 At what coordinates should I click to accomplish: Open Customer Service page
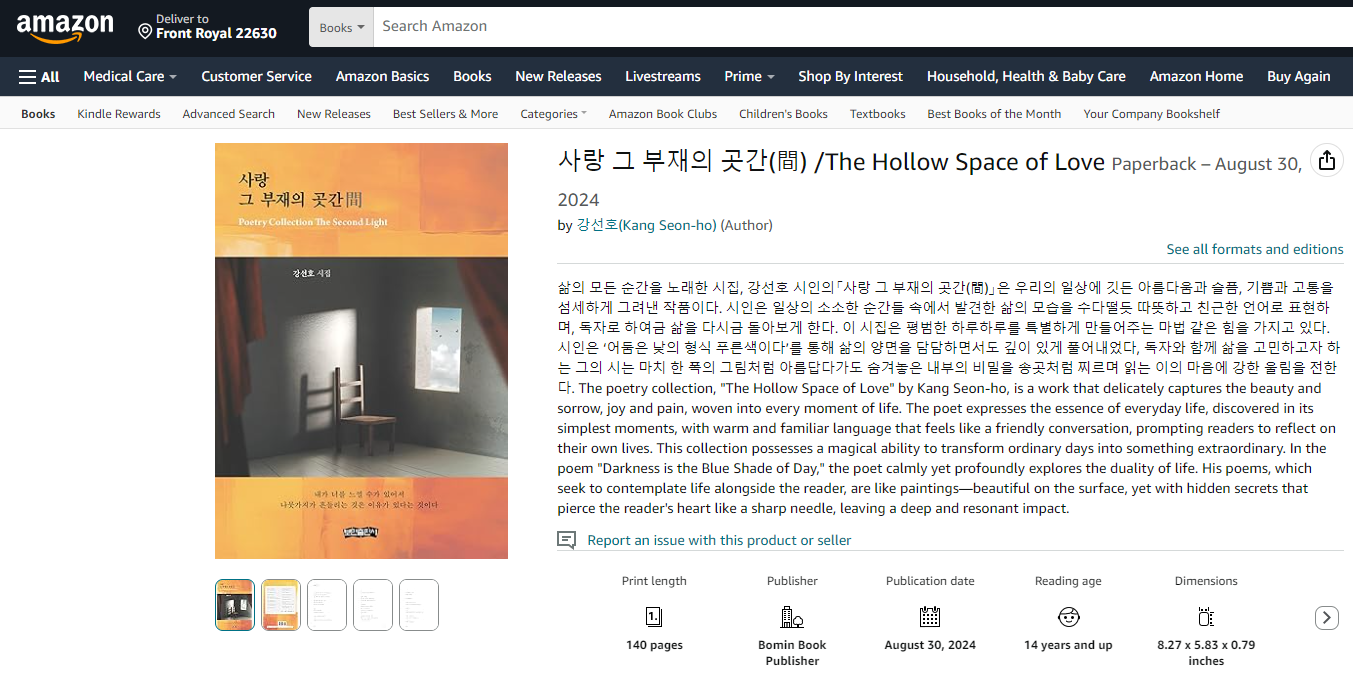pyautogui.click(x=256, y=76)
